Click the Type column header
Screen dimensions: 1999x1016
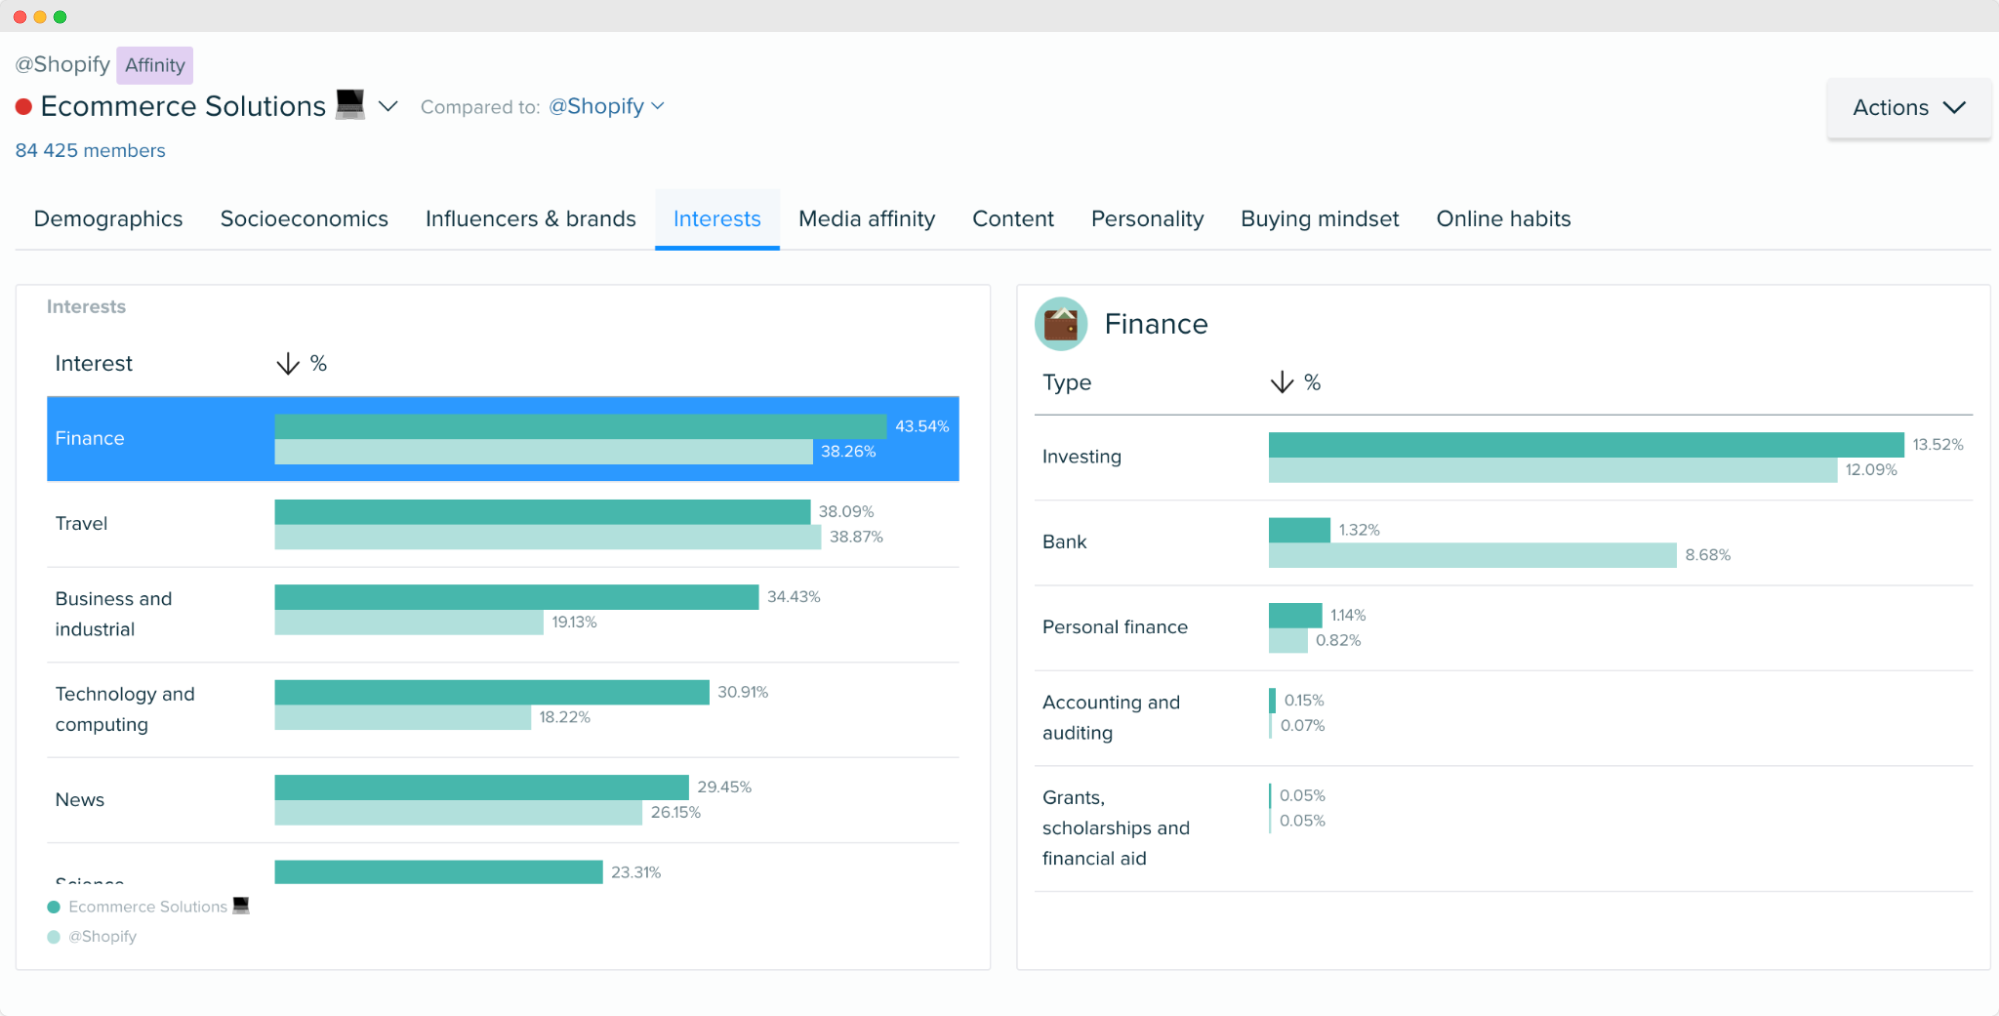coord(1067,382)
